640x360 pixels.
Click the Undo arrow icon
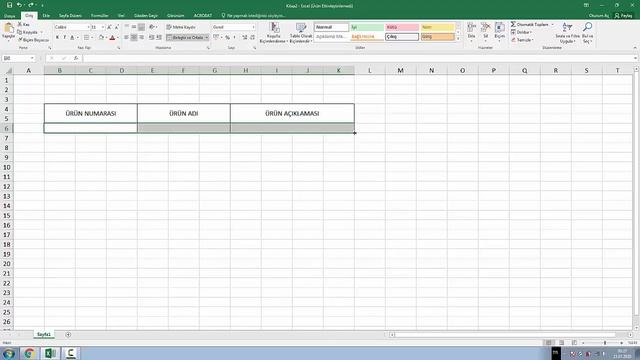point(19,5)
